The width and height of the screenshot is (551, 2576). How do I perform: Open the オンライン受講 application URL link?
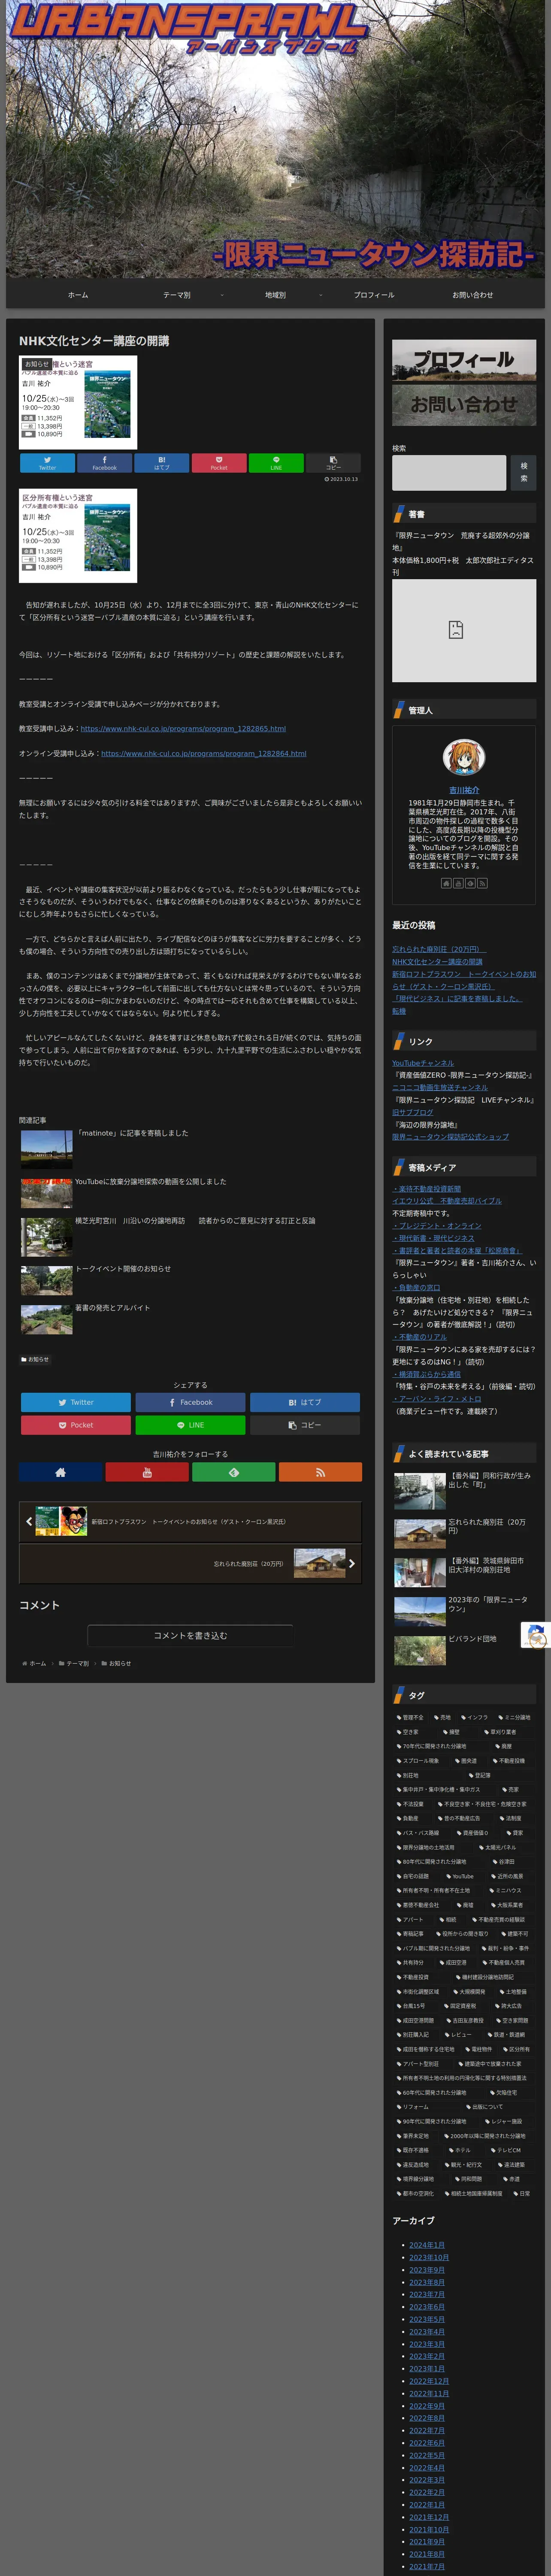pos(204,753)
